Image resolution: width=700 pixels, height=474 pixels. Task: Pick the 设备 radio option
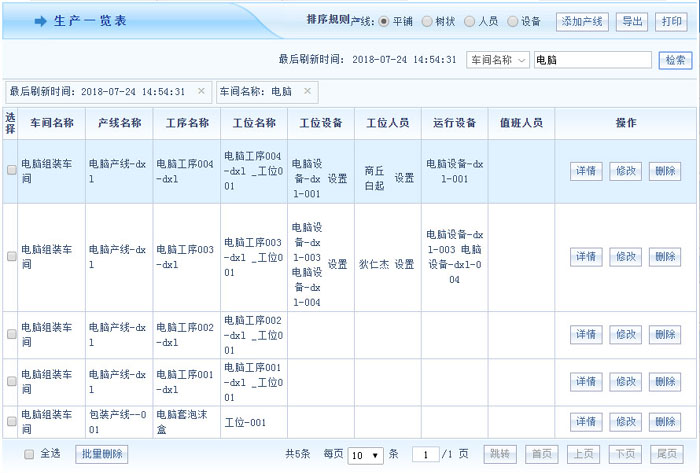(512, 21)
